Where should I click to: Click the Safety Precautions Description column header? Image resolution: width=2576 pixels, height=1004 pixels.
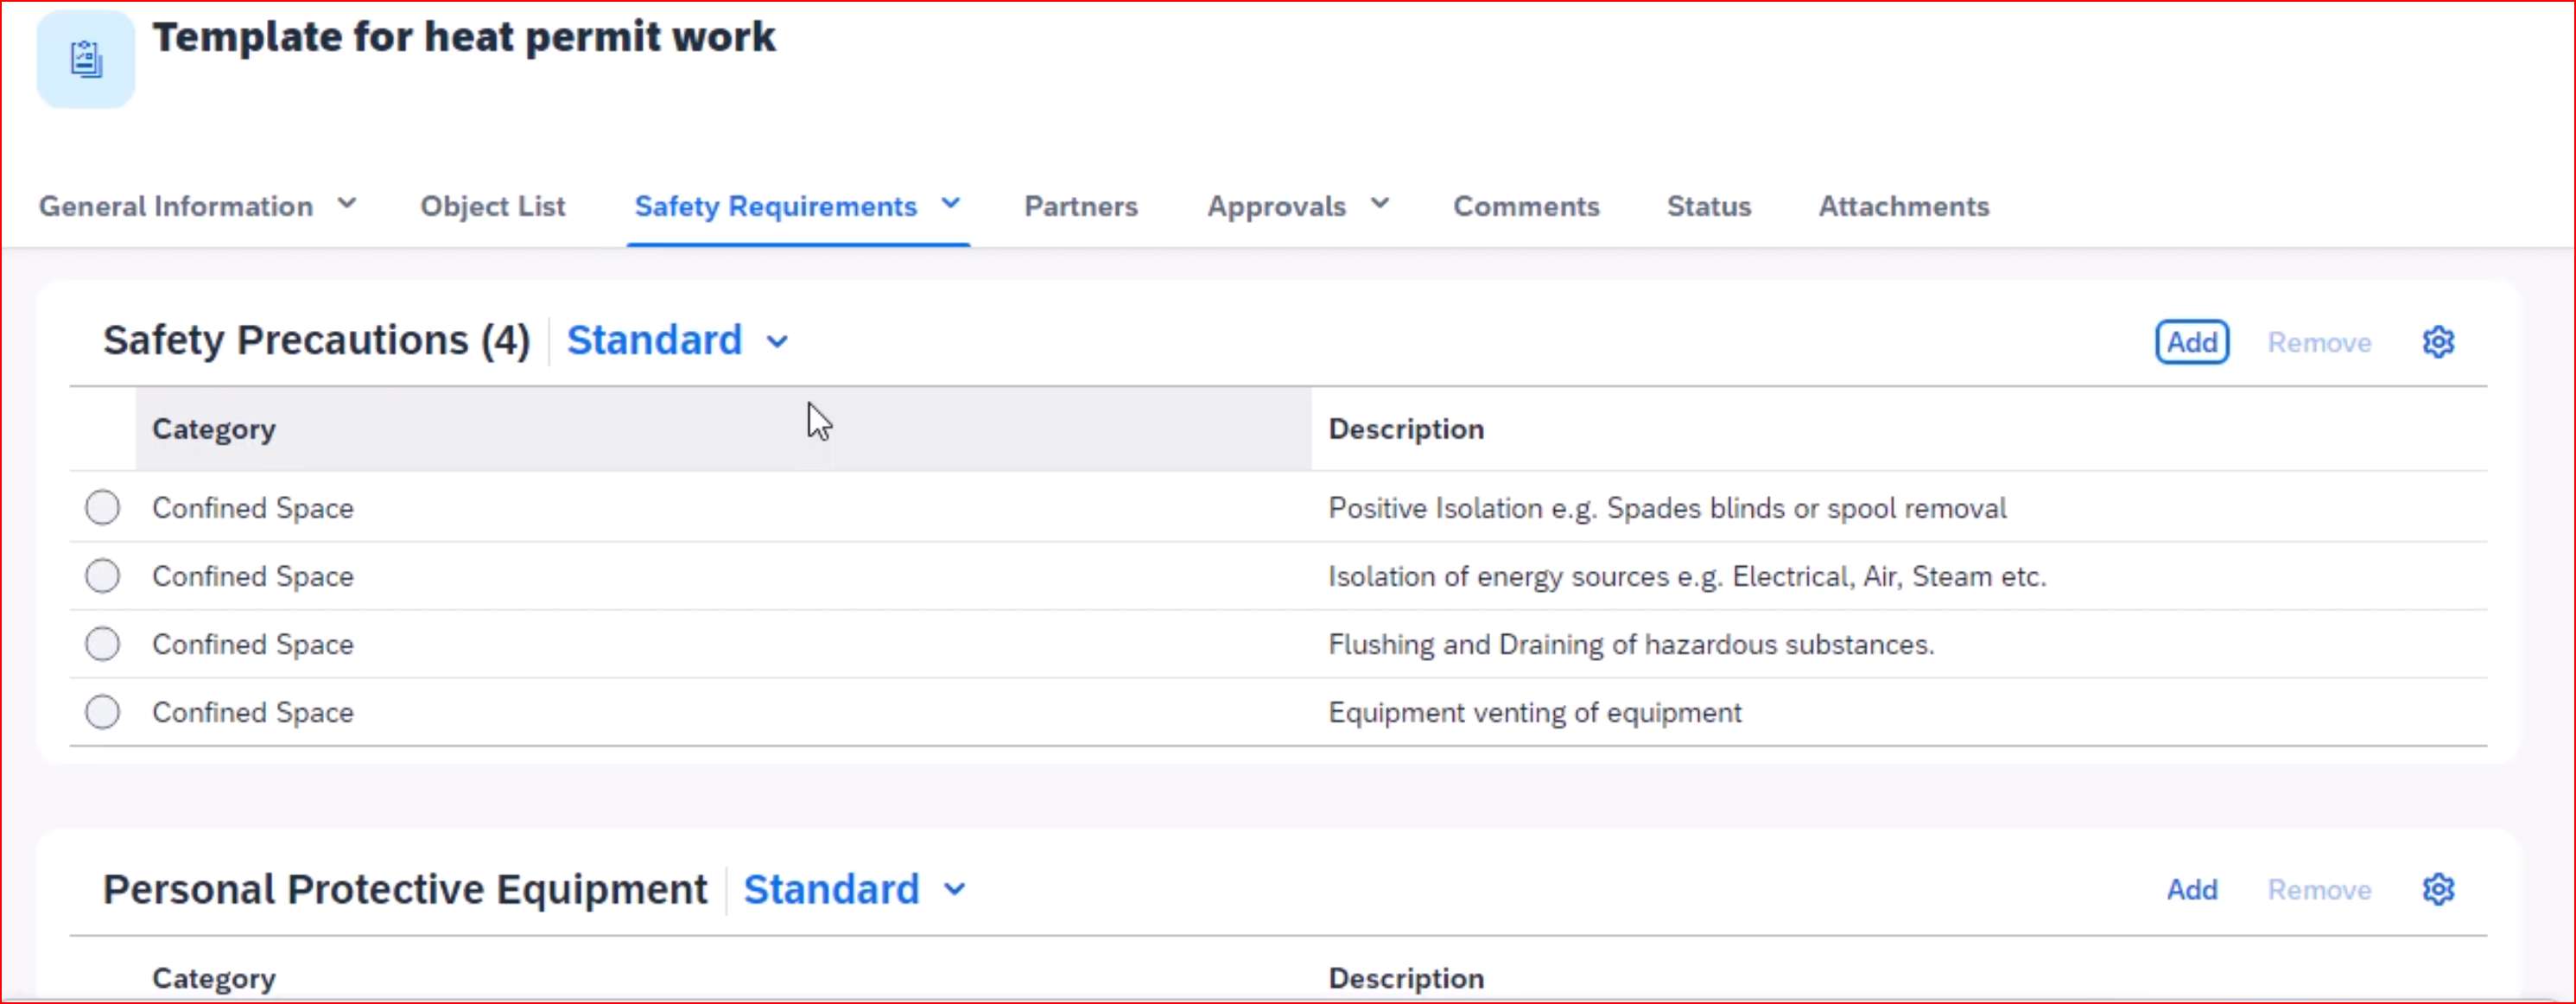pos(1405,429)
